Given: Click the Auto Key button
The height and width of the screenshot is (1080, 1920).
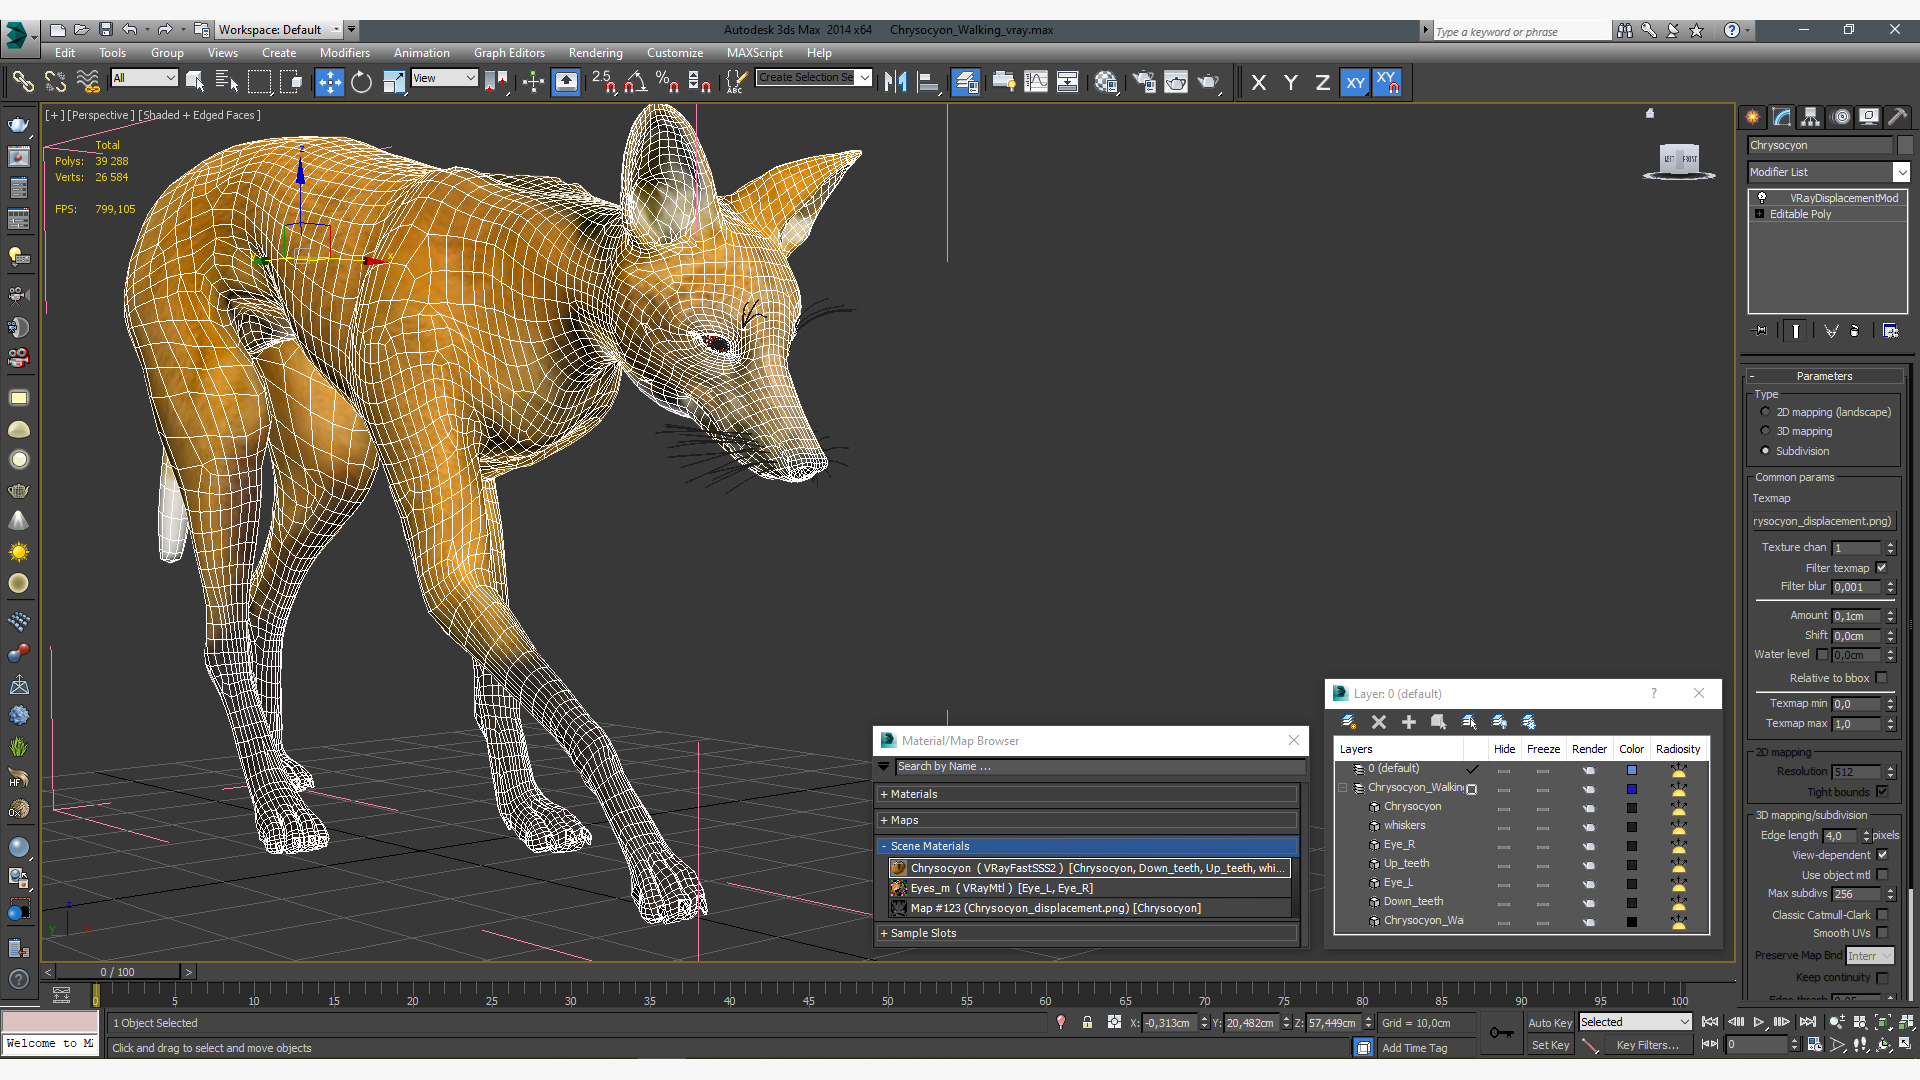Looking at the screenshot, I should tap(1549, 1023).
